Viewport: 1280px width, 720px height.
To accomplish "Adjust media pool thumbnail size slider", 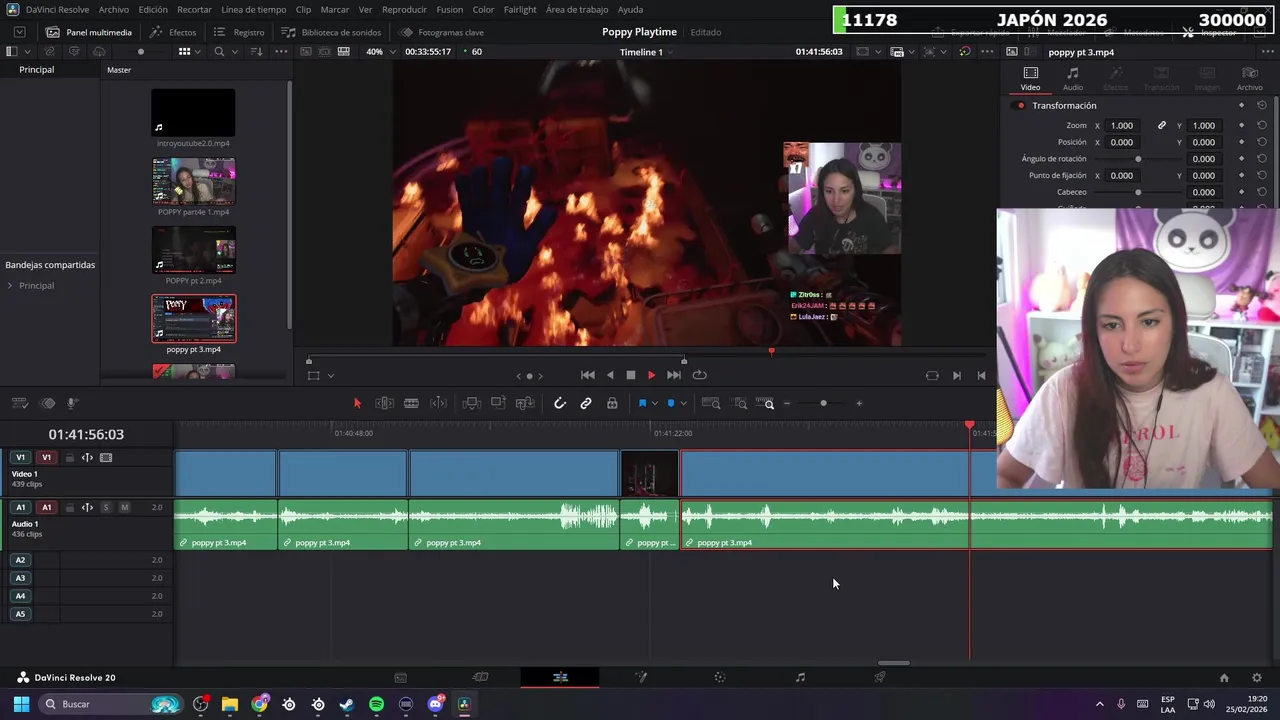I will pyautogui.click(x=140, y=52).
